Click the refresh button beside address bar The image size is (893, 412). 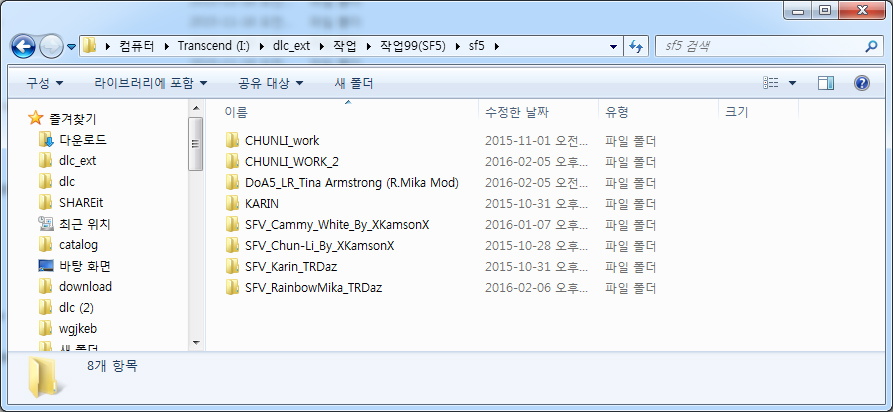(635, 46)
